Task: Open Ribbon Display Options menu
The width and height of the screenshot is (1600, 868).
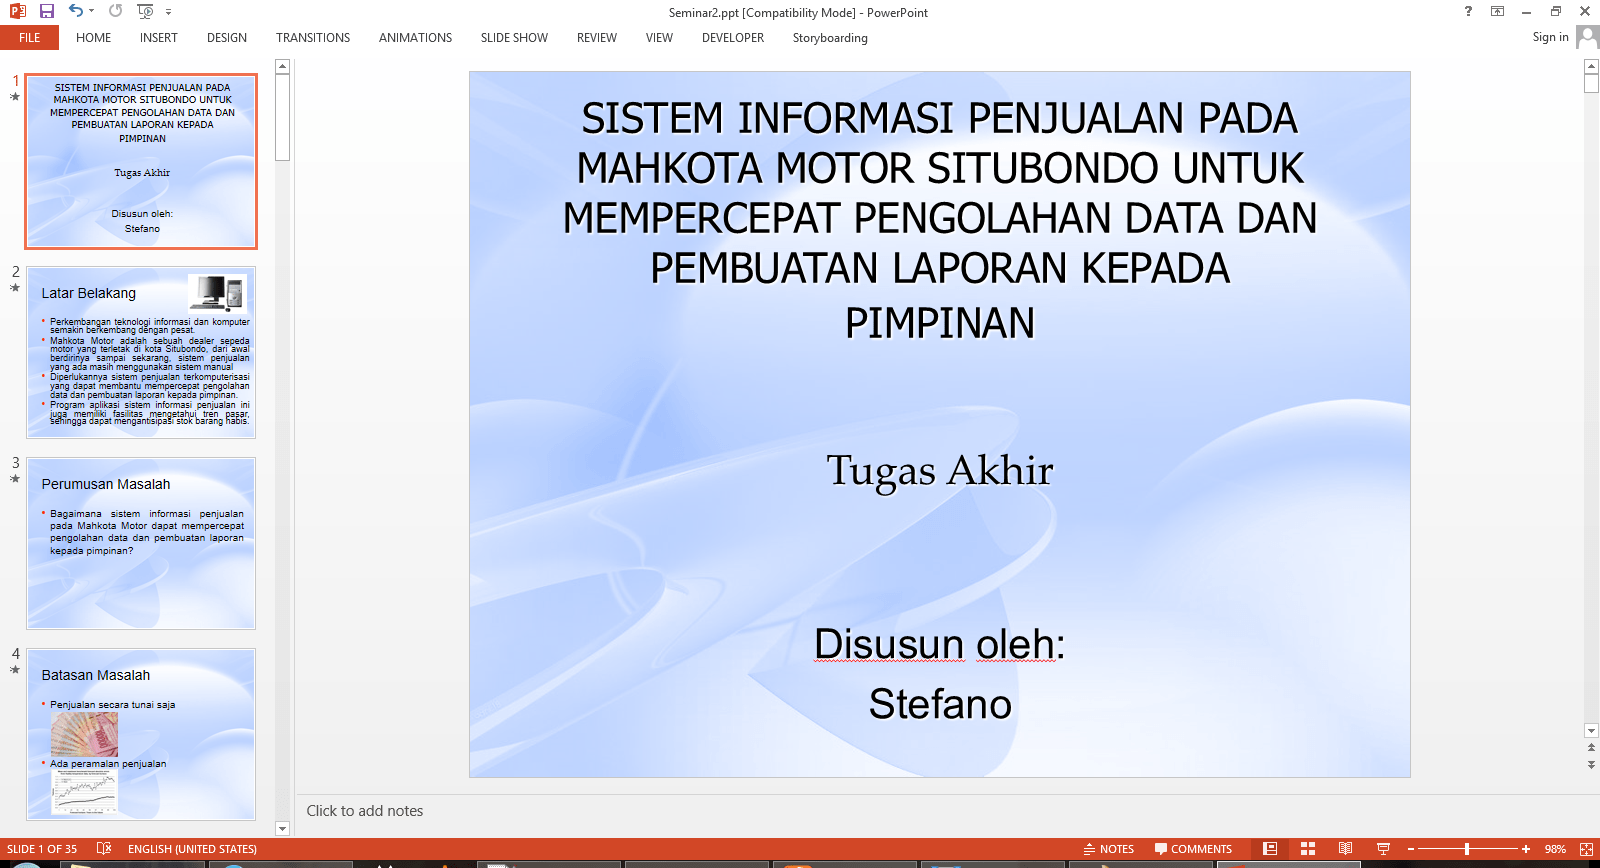Action: 1497,12
